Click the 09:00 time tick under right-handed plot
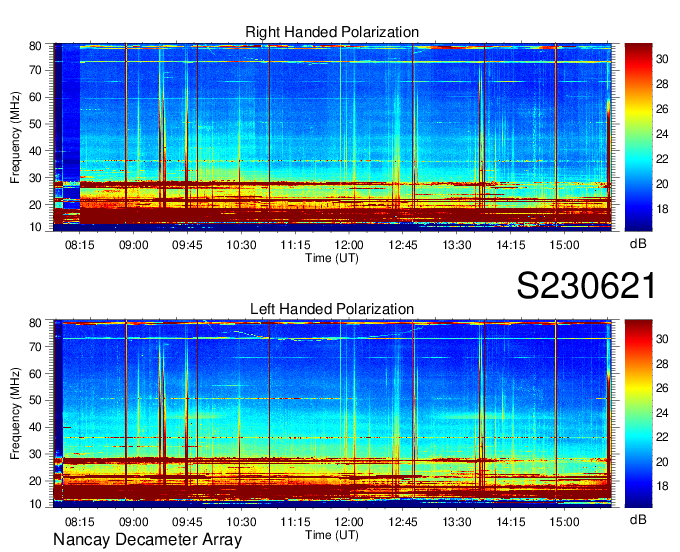This screenshot has width=680, height=552. [134, 245]
